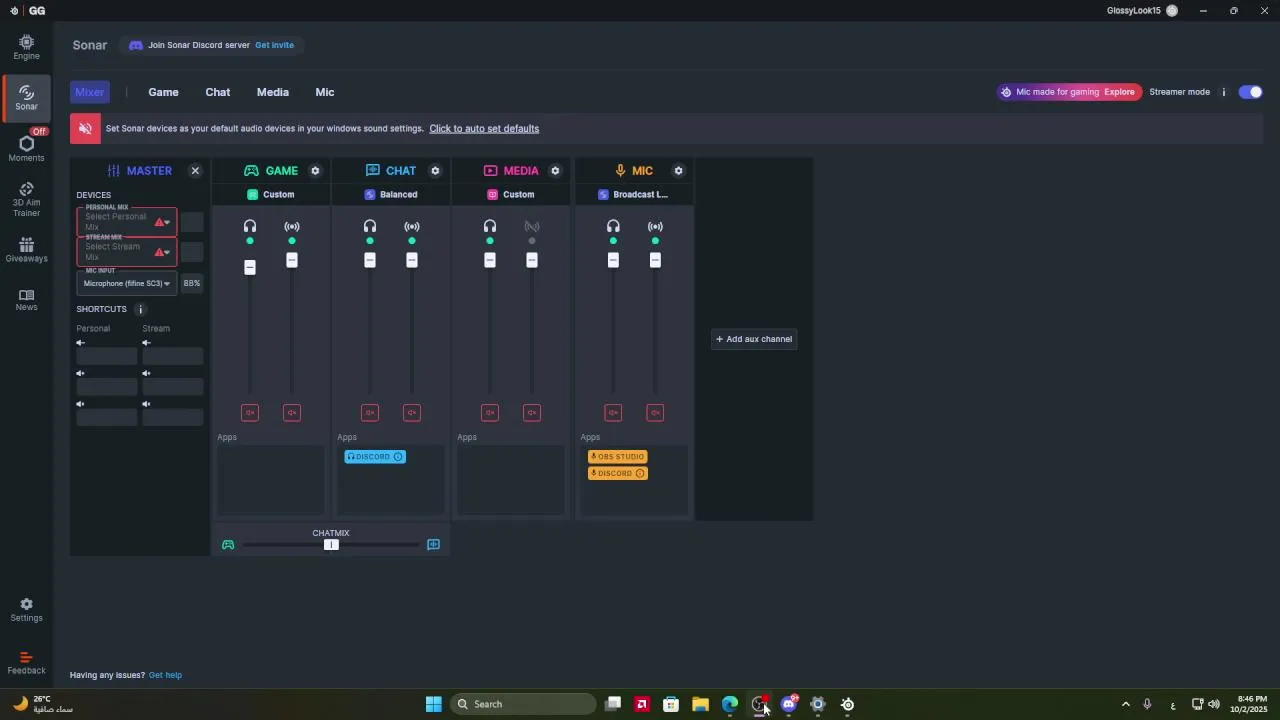Open GAME channel settings gear
The height and width of the screenshot is (720, 1280).
pos(315,171)
